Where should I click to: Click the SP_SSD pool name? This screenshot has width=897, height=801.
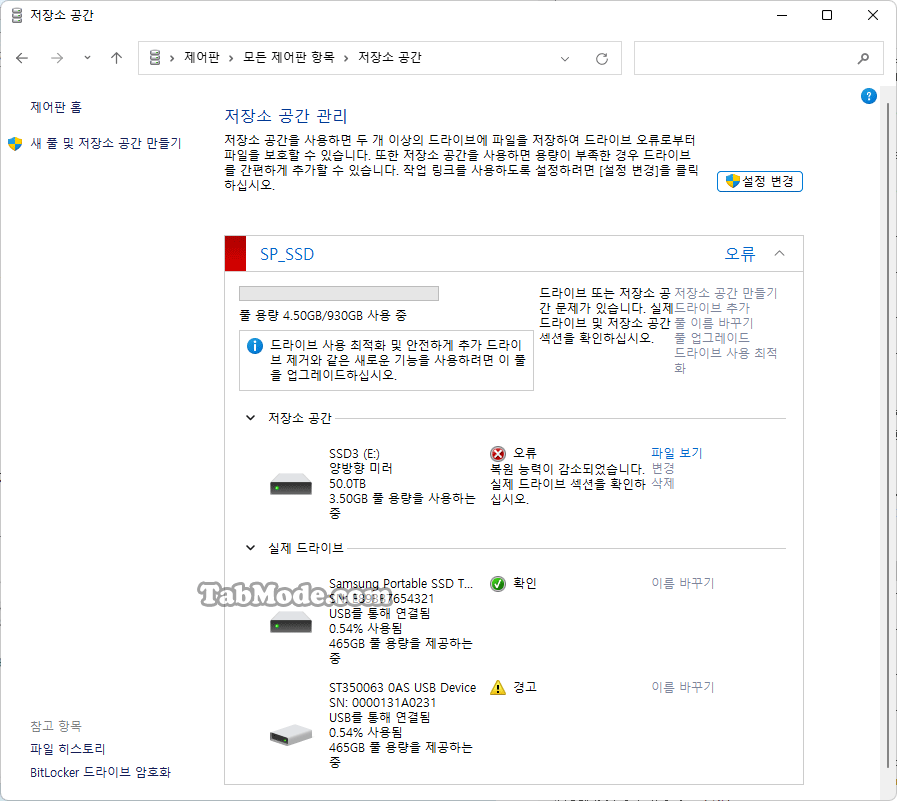(287, 254)
